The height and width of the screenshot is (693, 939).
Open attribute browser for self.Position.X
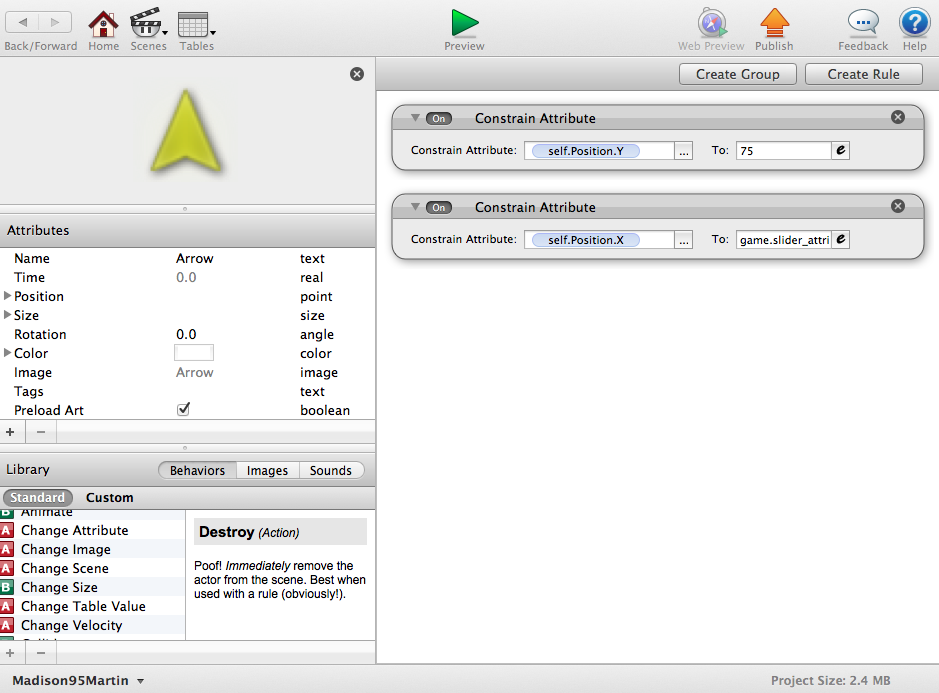coord(684,240)
